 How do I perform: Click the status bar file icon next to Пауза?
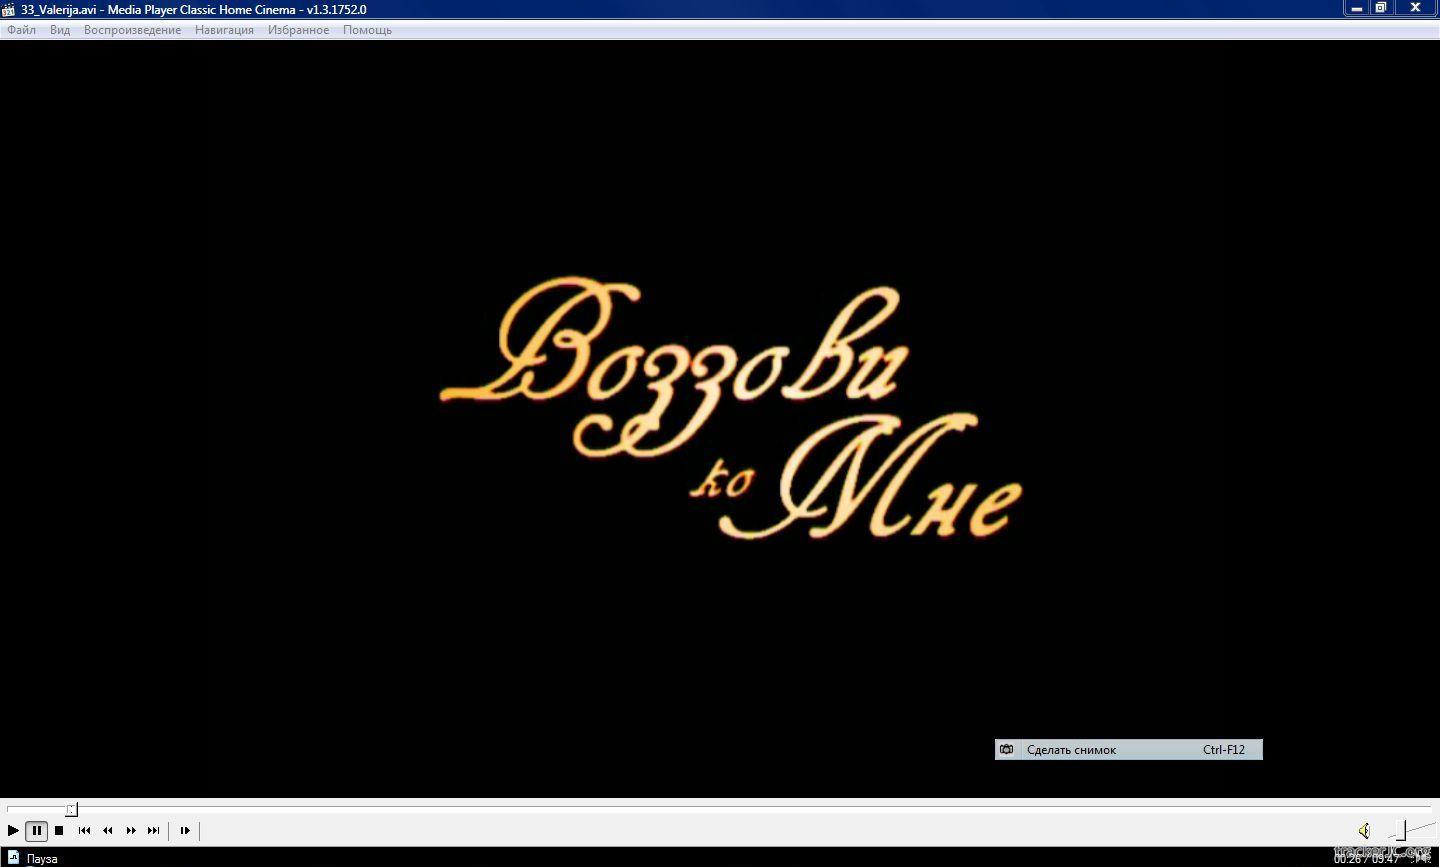click(x=14, y=858)
